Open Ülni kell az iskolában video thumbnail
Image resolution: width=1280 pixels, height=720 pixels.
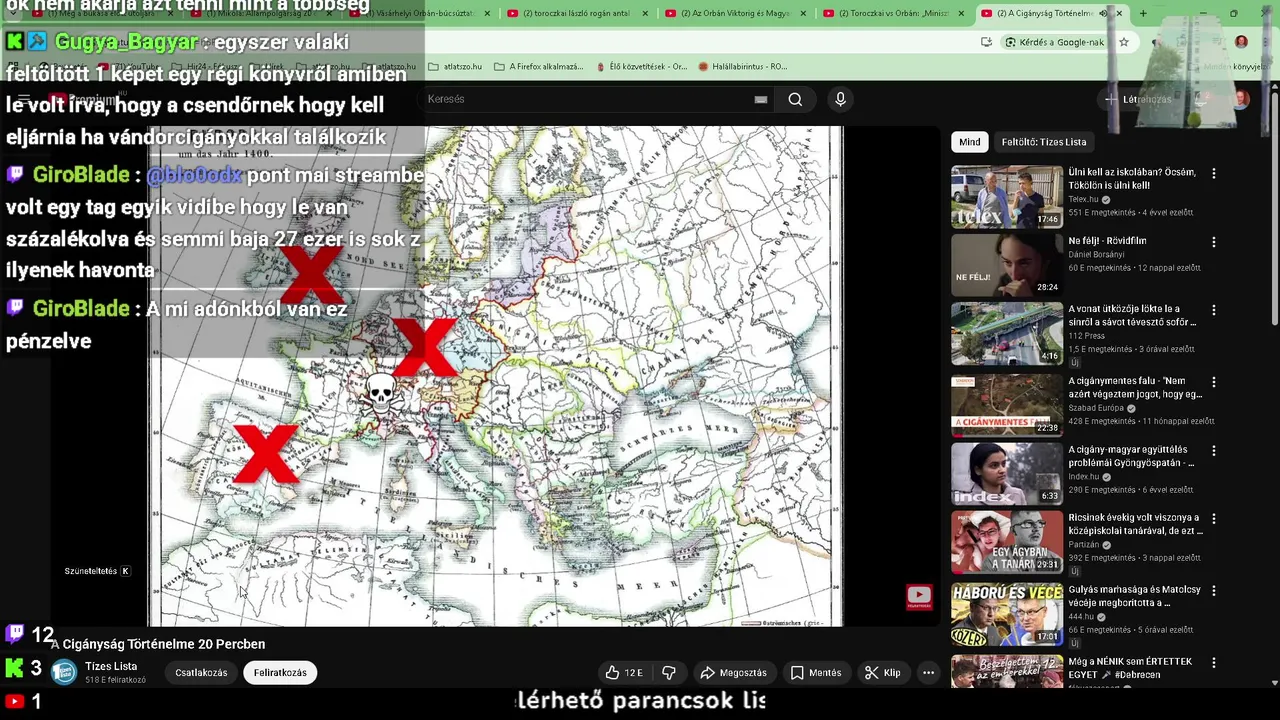[1006, 197]
